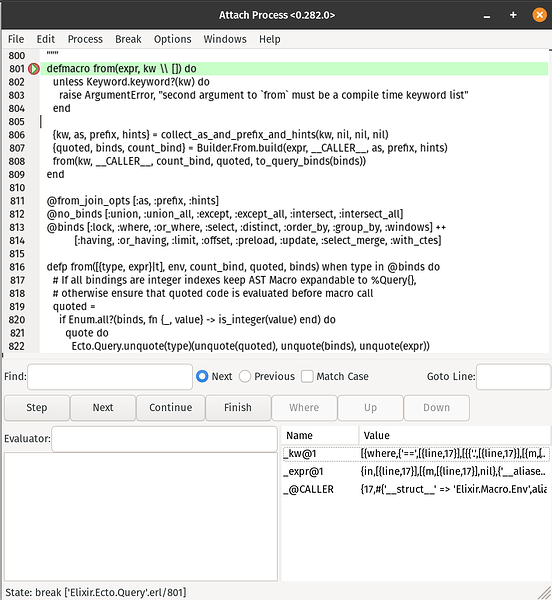This screenshot has width=552, height=600.
Task: Click the Up button
Action: 370,408
